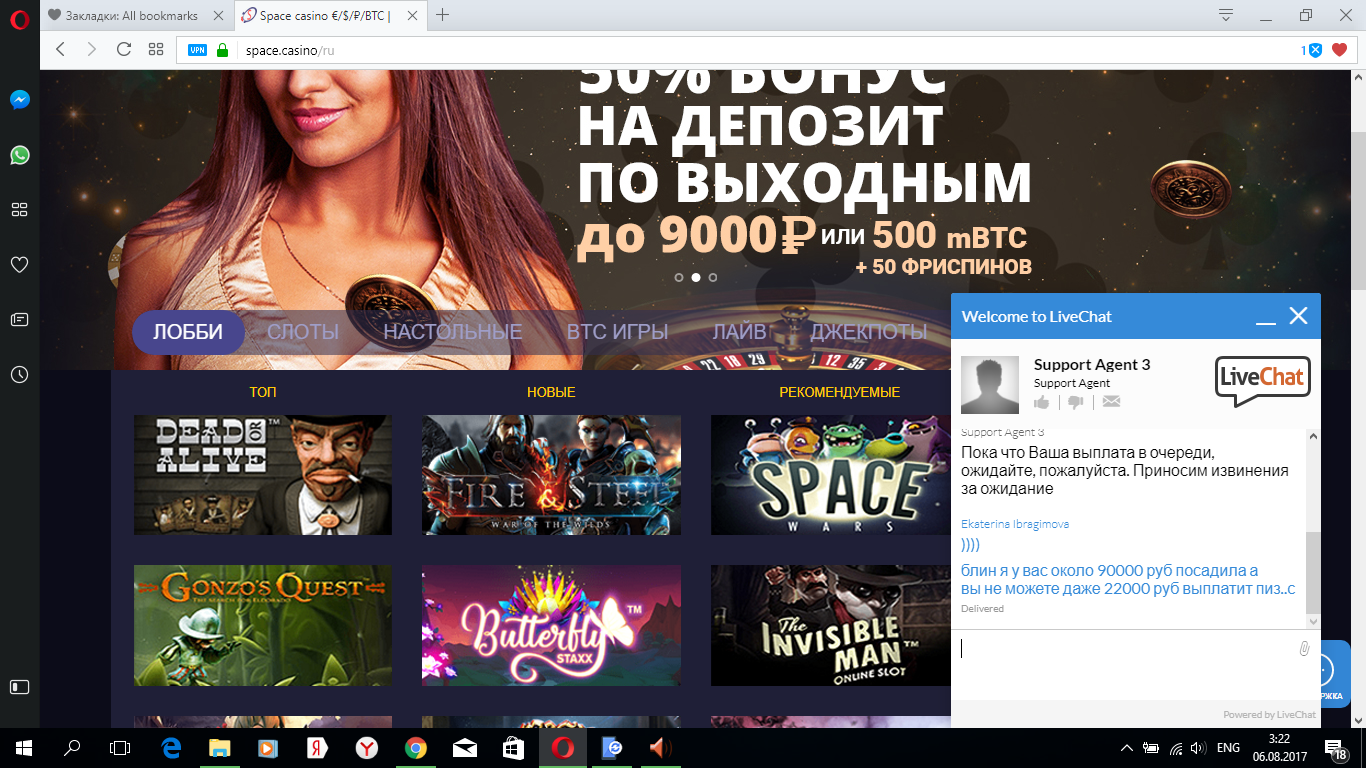Viewport: 1366px width, 768px height.
Task: Open Personal News in sidebar
Action: pyautogui.click(x=19, y=320)
